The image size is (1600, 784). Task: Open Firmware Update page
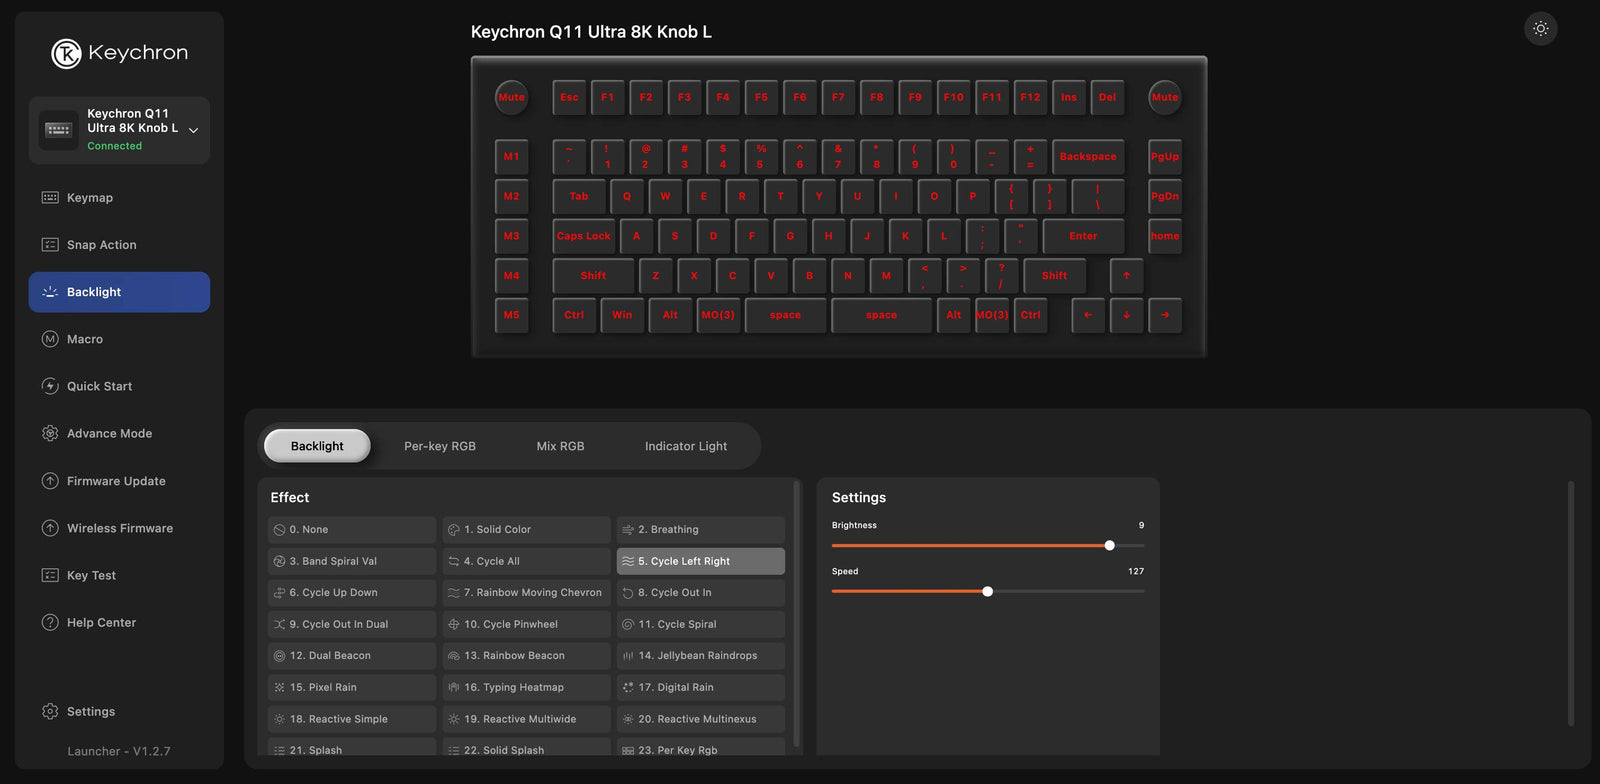click(x=119, y=481)
